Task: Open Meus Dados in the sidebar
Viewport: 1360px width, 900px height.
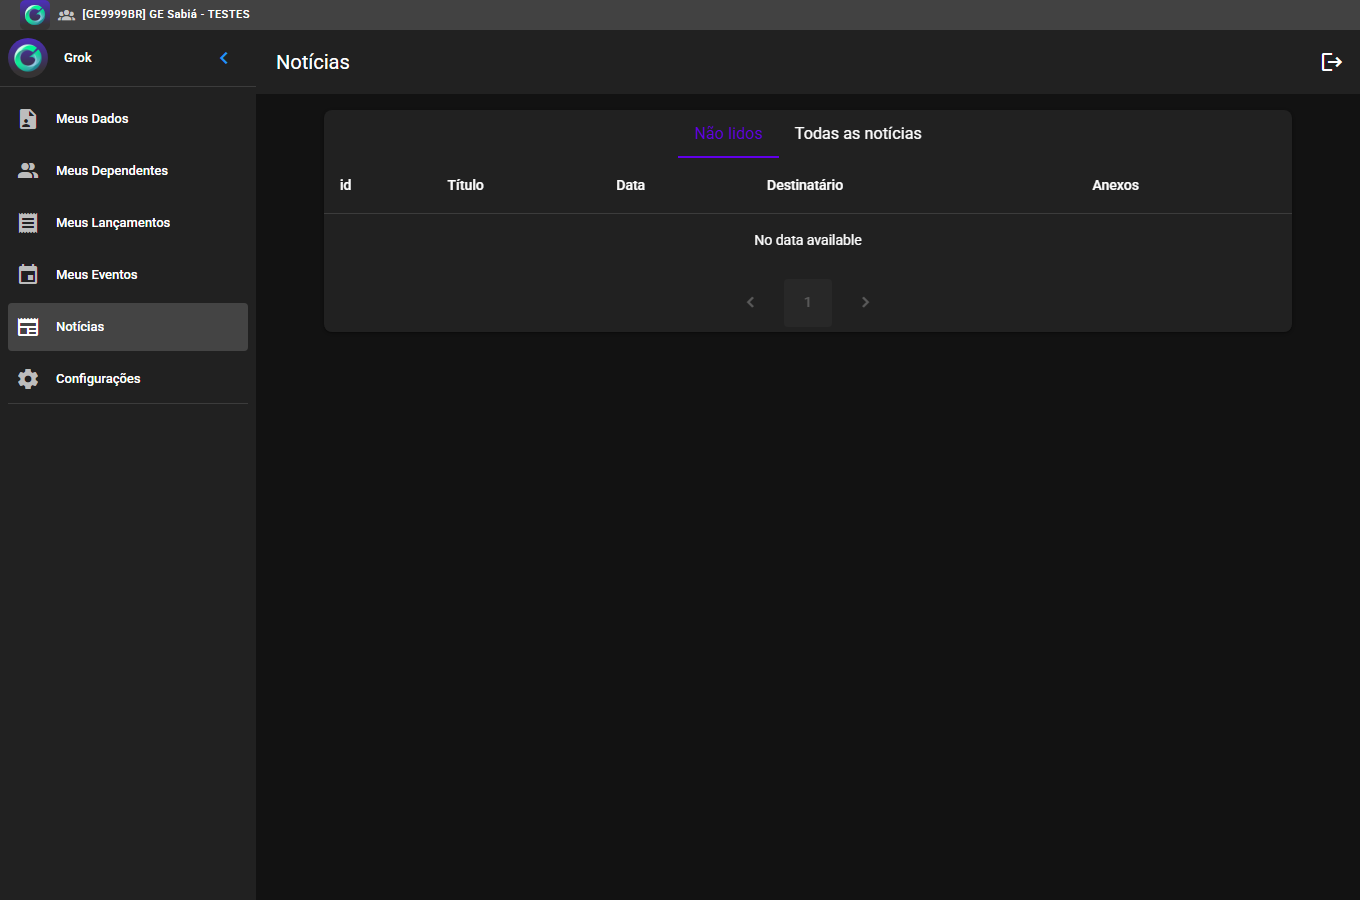Action: tap(128, 119)
